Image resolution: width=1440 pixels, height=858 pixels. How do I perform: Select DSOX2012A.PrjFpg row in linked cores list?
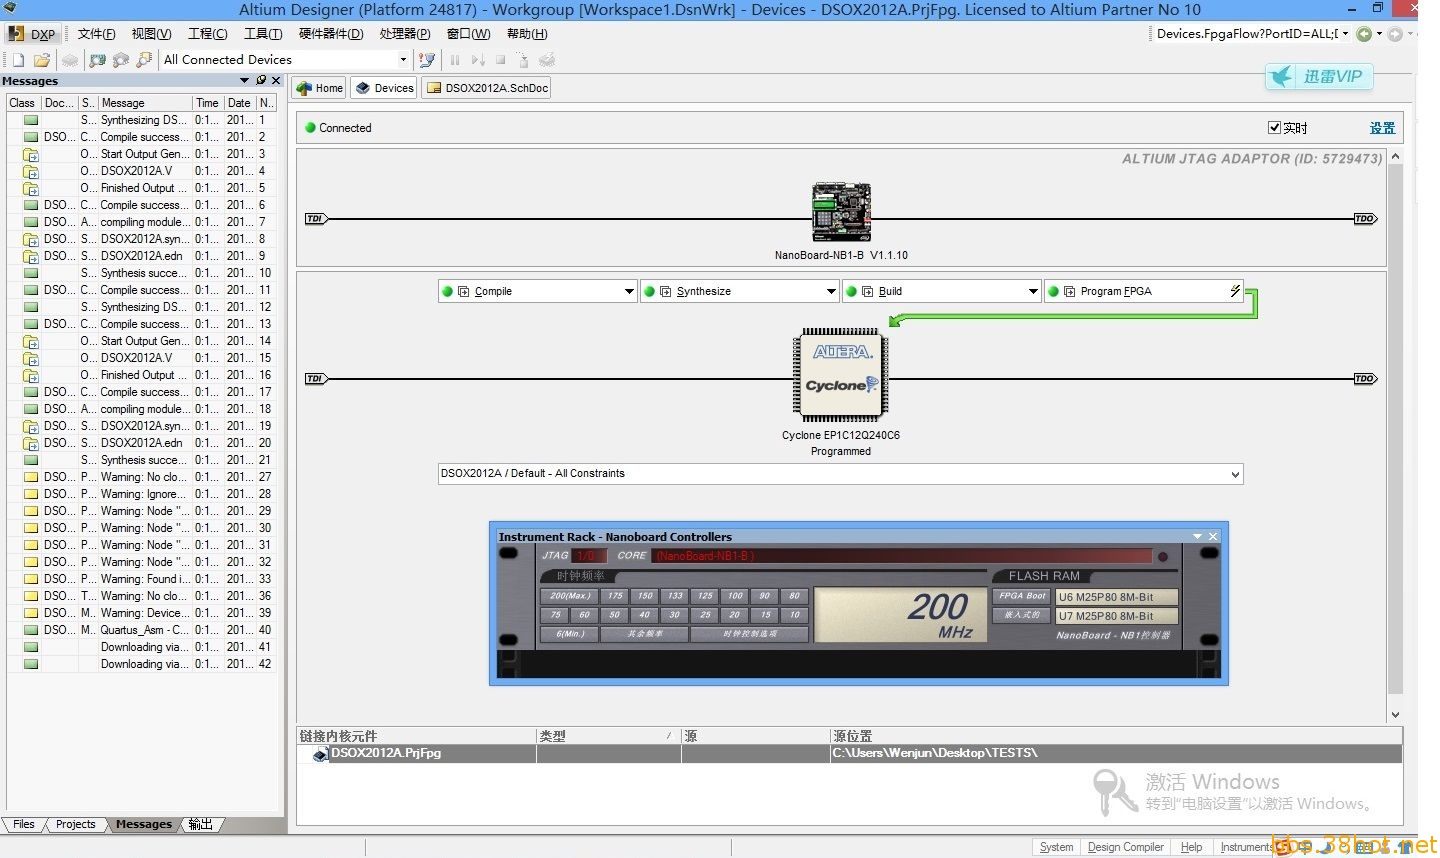386,754
